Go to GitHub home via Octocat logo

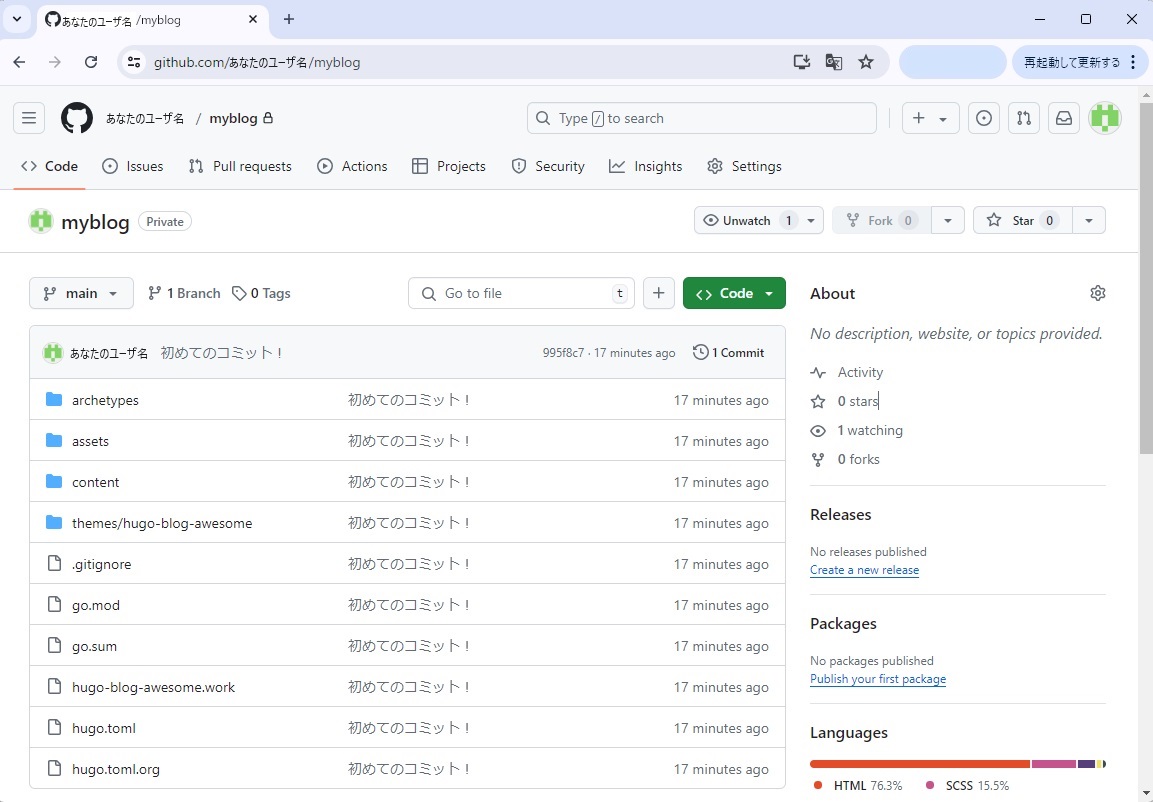point(76,118)
